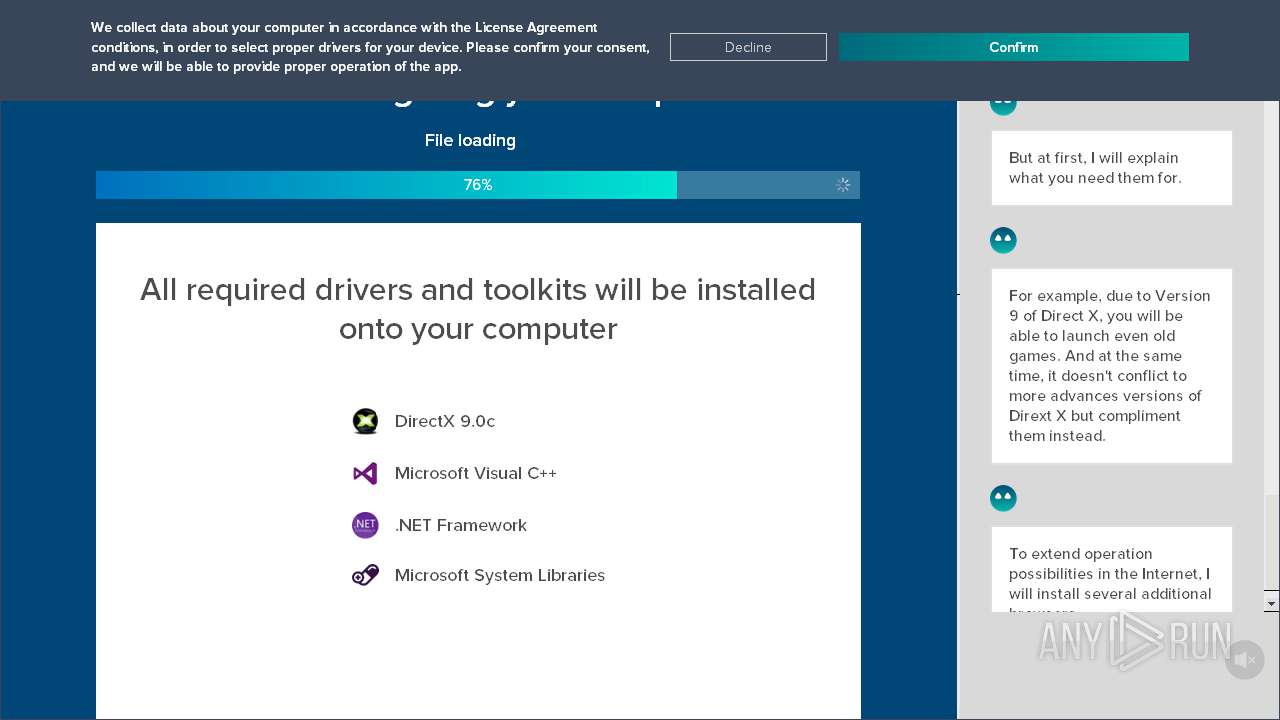This screenshot has width=1280, height=720.
Task: Click the 'To extend operation possibilities' chat message
Action: click(1112, 570)
